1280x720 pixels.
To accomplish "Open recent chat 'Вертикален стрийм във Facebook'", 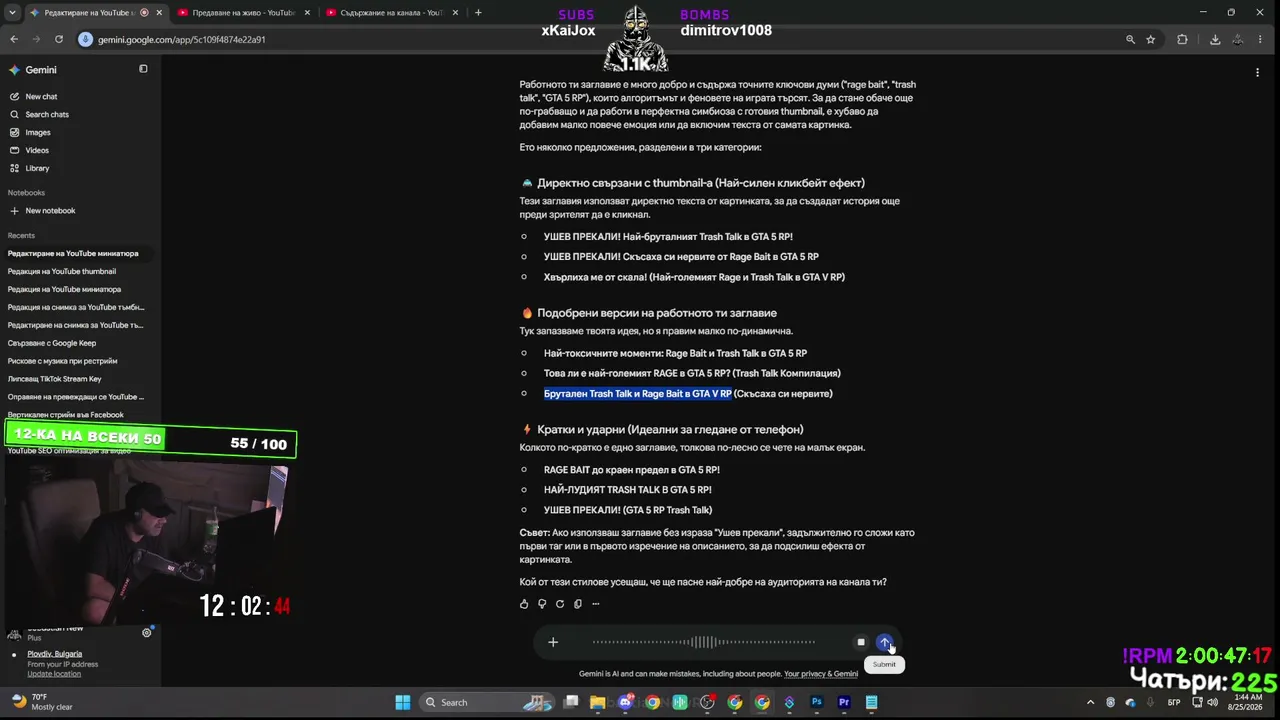I will coord(66,415).
